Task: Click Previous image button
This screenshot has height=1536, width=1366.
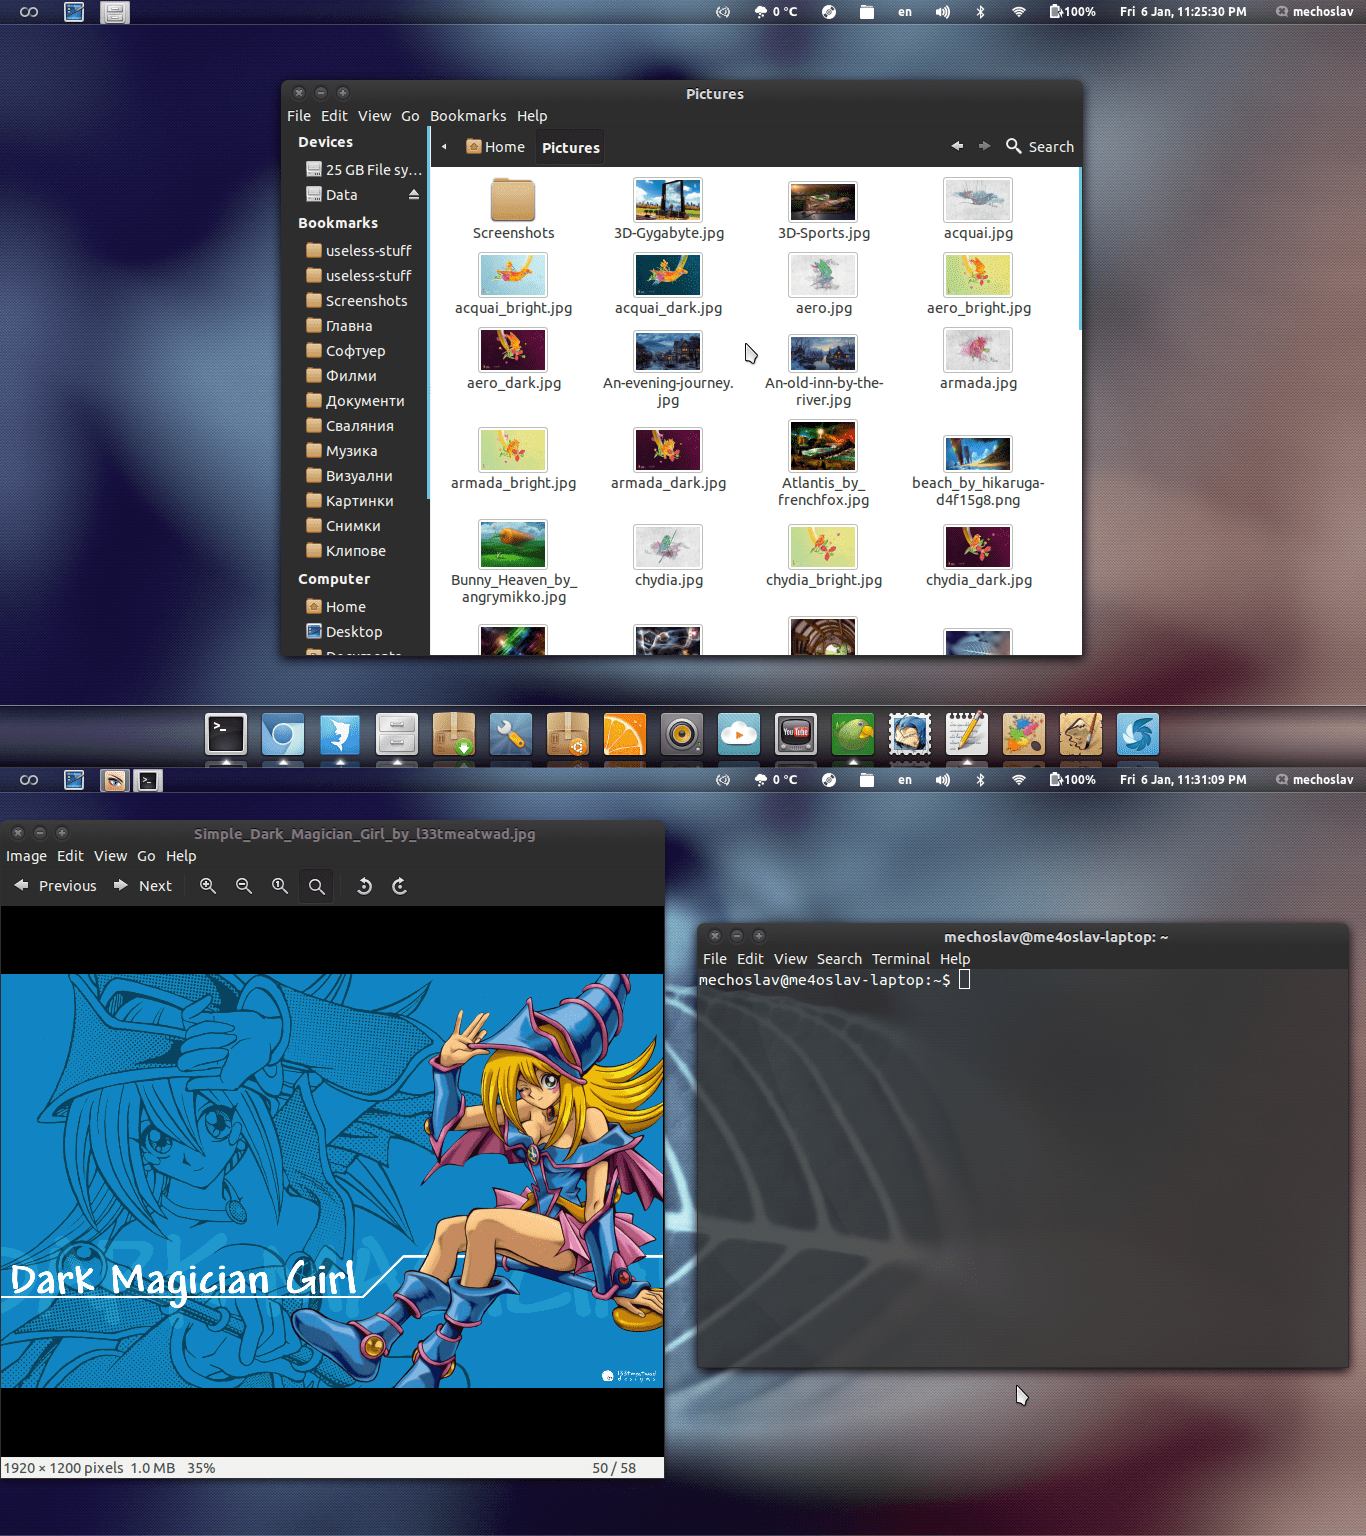Action: tap(56, 886)
